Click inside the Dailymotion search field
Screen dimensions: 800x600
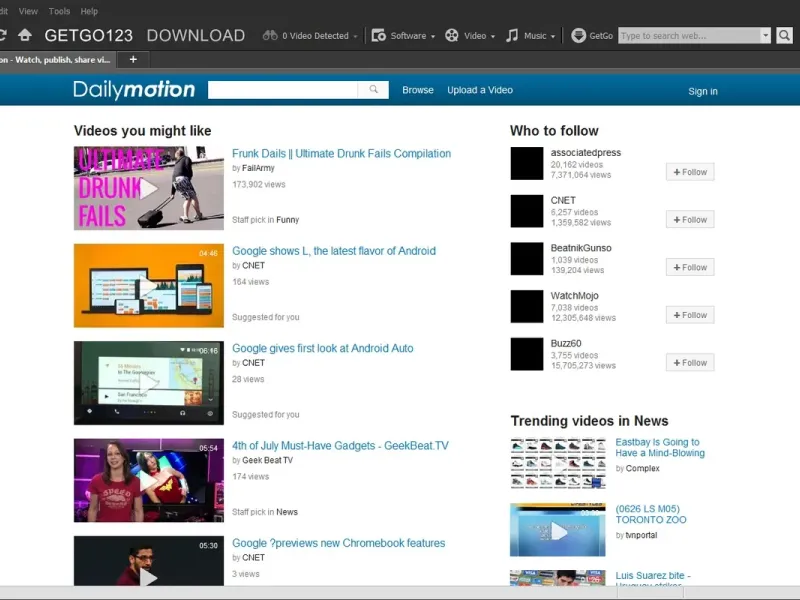283,90
